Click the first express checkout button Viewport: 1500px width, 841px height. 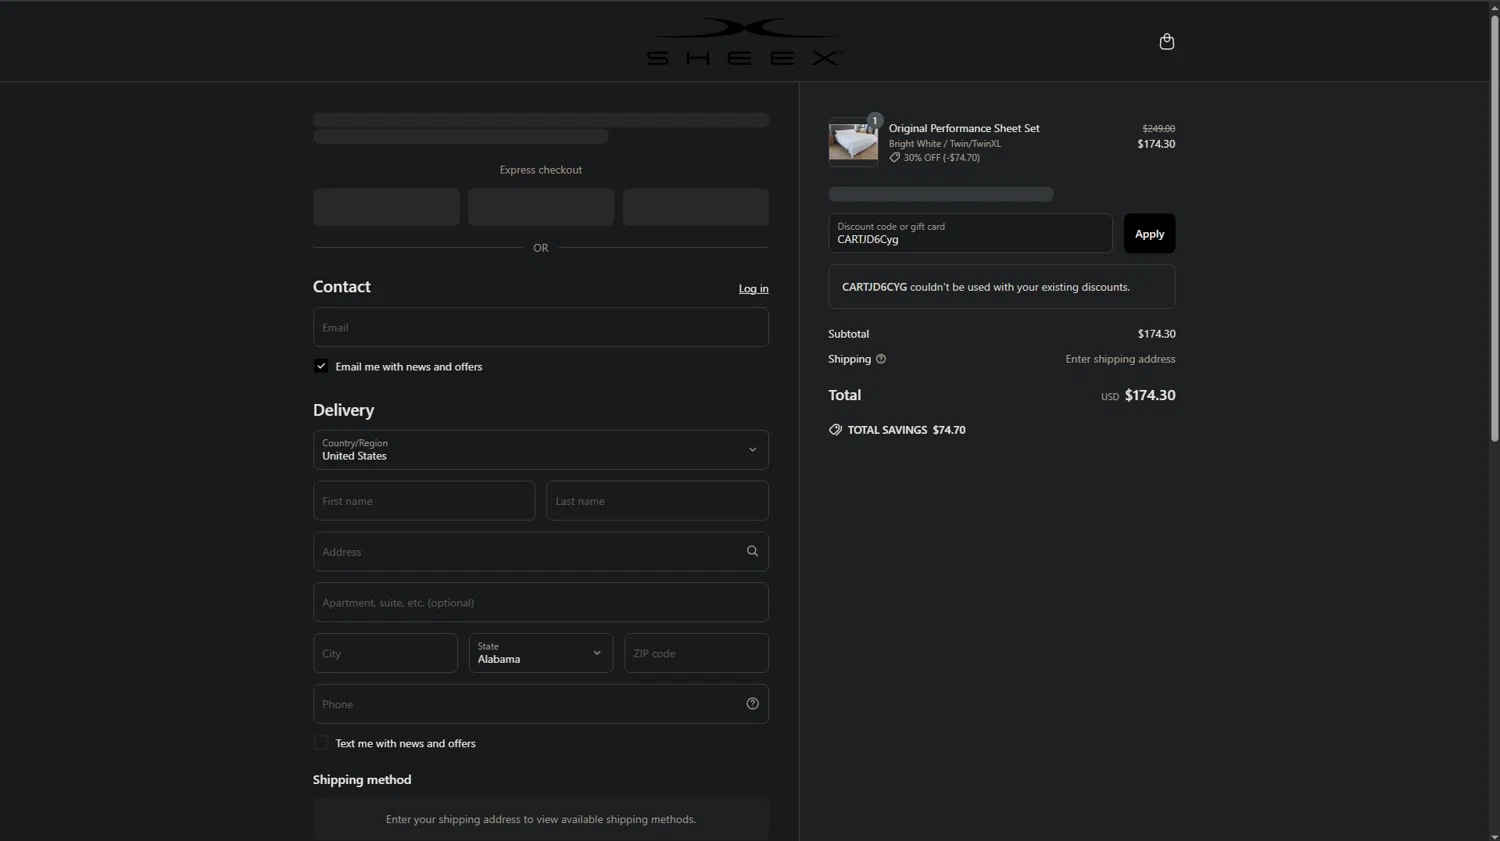(x=386, y=207)
